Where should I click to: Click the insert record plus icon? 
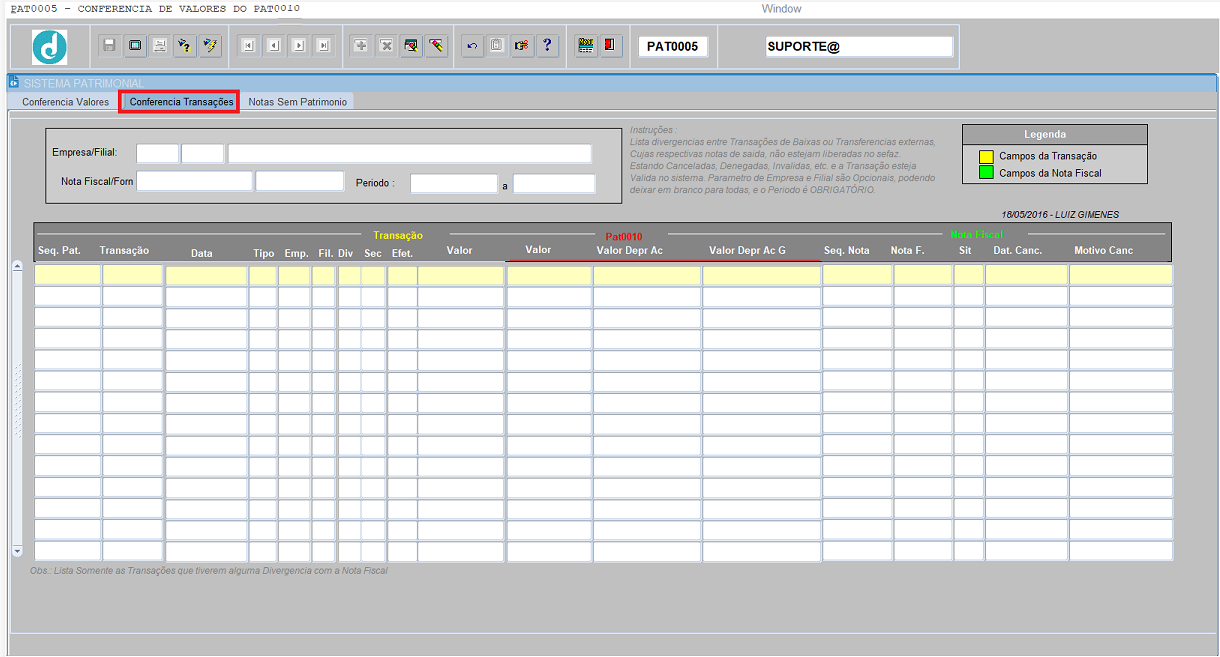(x=361, y=46)
